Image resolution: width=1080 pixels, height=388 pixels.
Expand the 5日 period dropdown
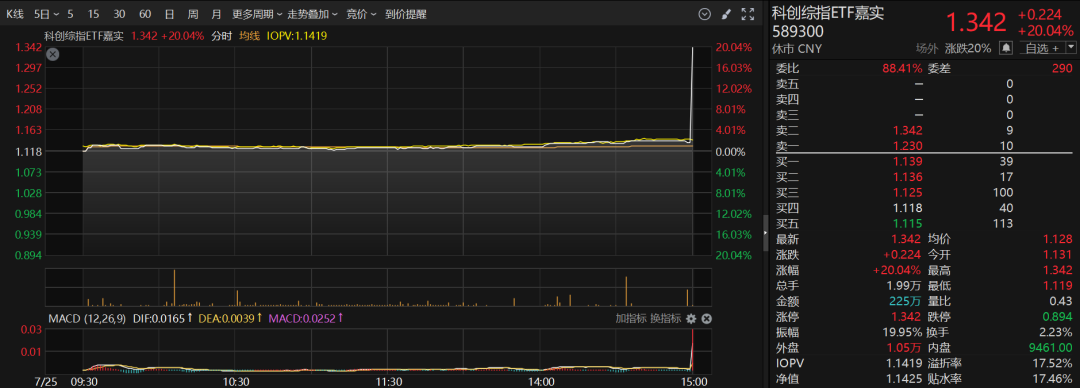[x=47, y=14]
